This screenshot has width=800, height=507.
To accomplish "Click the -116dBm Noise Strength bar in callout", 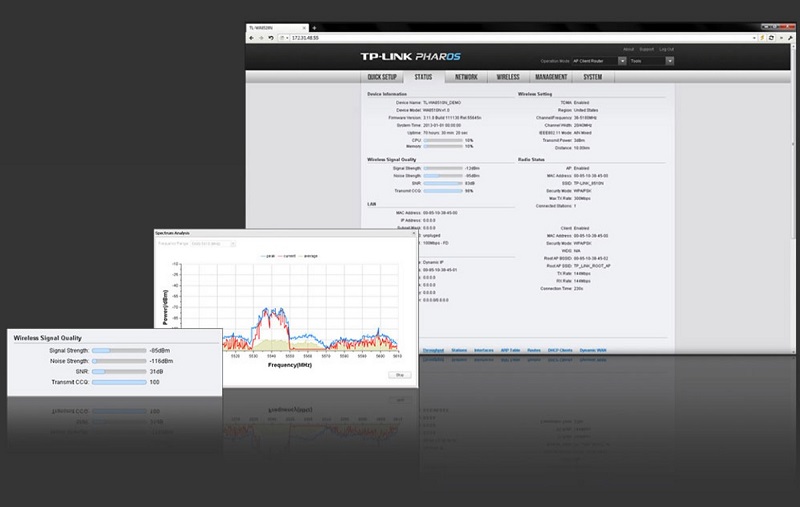I will [119, 361].
